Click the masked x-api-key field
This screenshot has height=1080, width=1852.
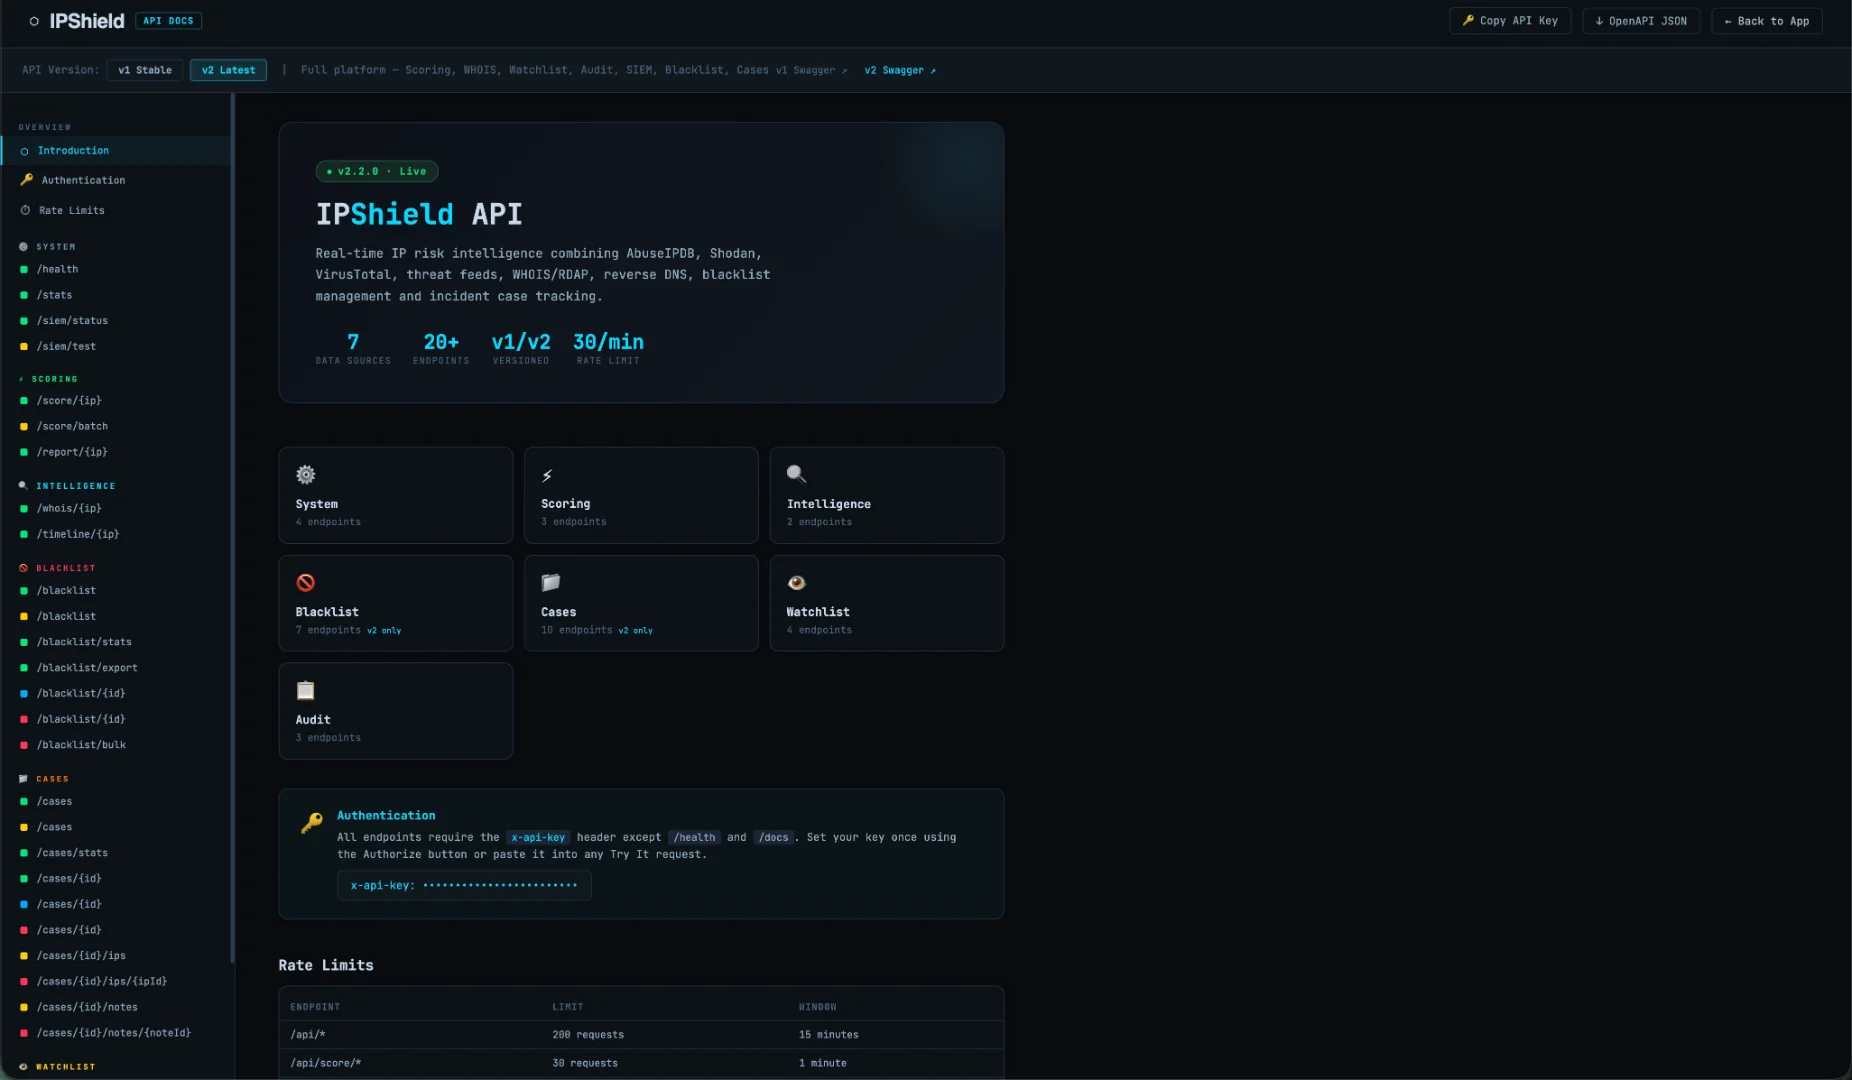pyautogui.click(x=464, y=885)
